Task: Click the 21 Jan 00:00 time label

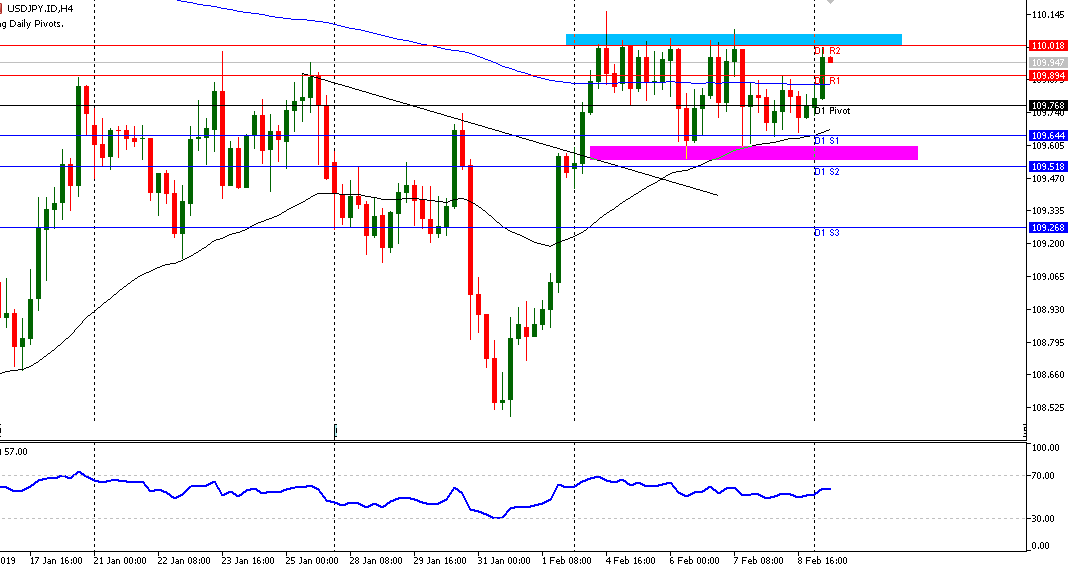Action: pos(120,561)
